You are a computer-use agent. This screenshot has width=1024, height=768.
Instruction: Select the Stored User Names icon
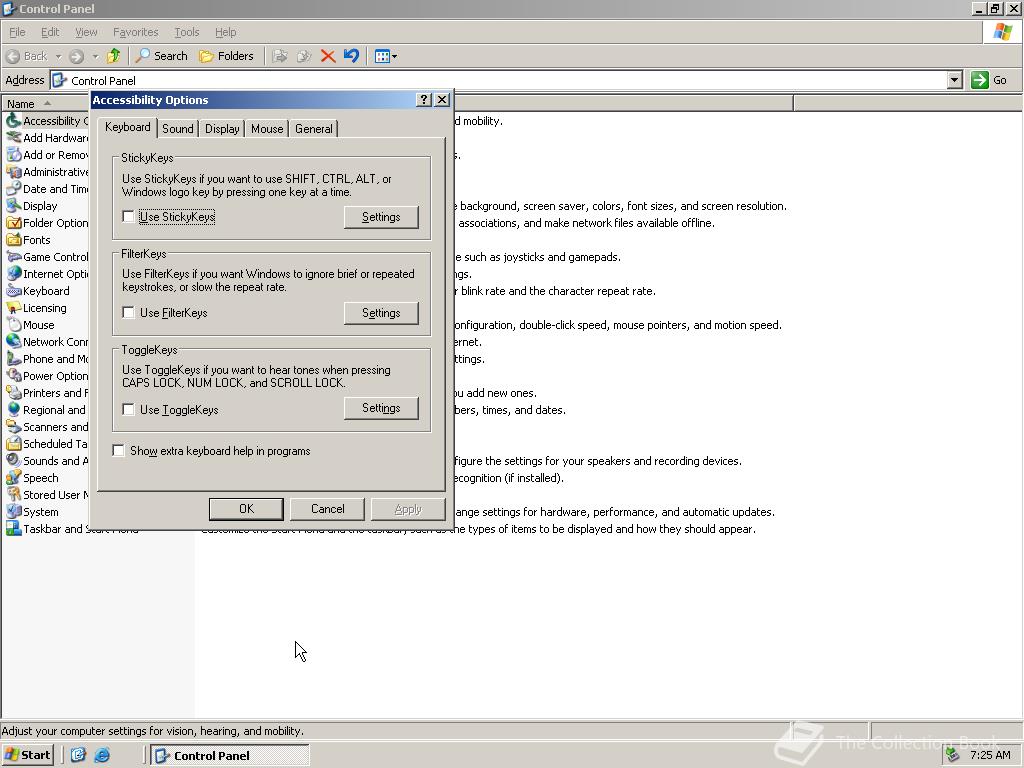coord(14,494)
